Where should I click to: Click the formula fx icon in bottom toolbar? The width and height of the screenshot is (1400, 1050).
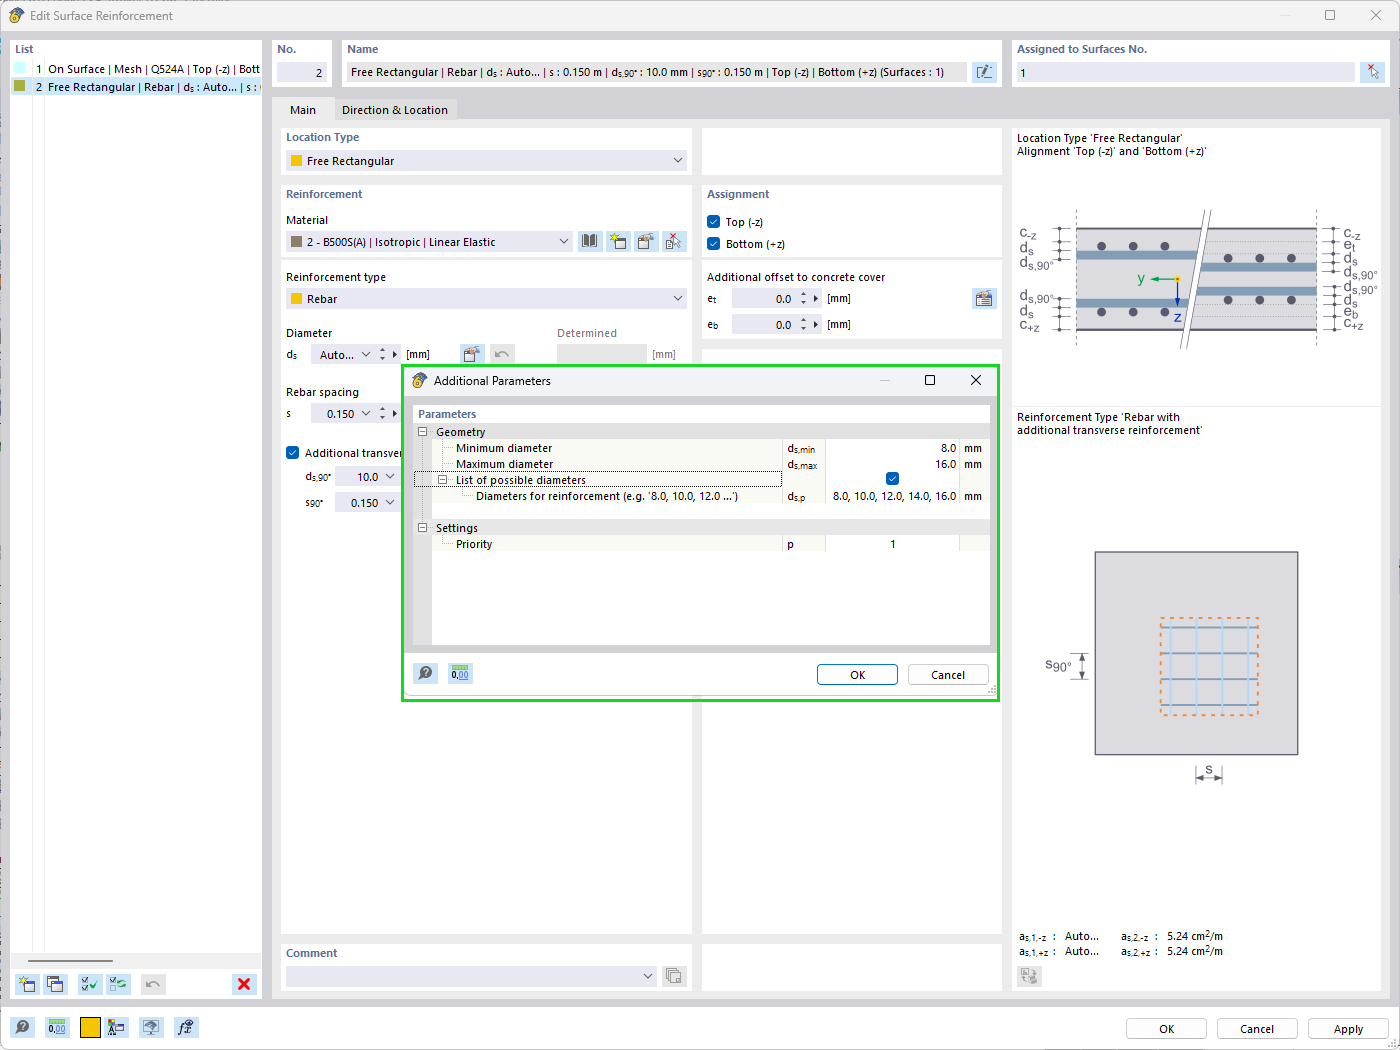186,1027
